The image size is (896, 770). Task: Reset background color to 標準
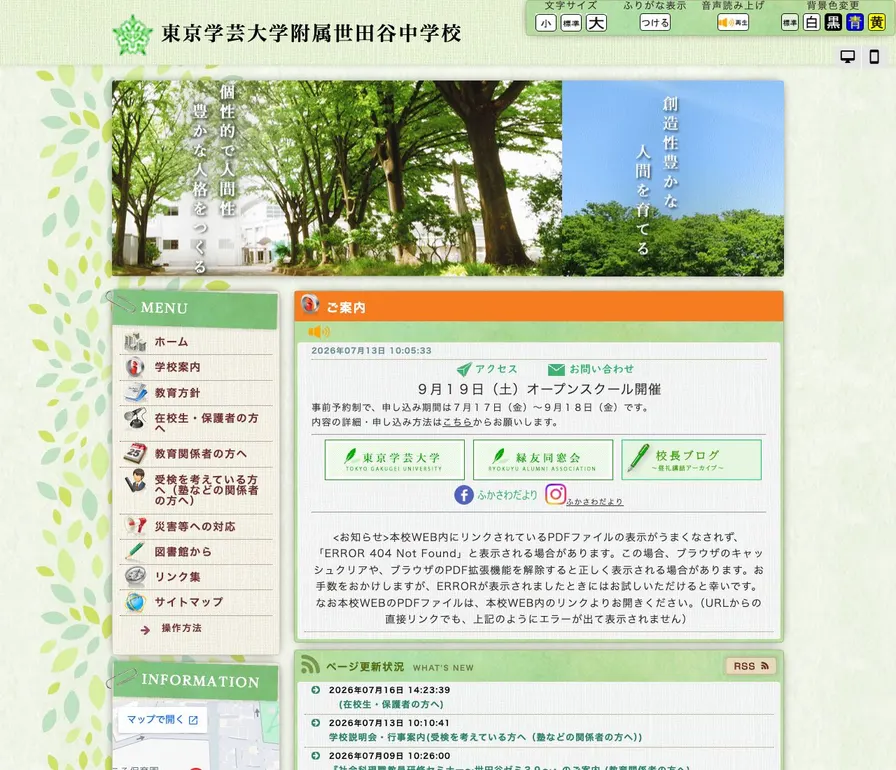(790, 23)
